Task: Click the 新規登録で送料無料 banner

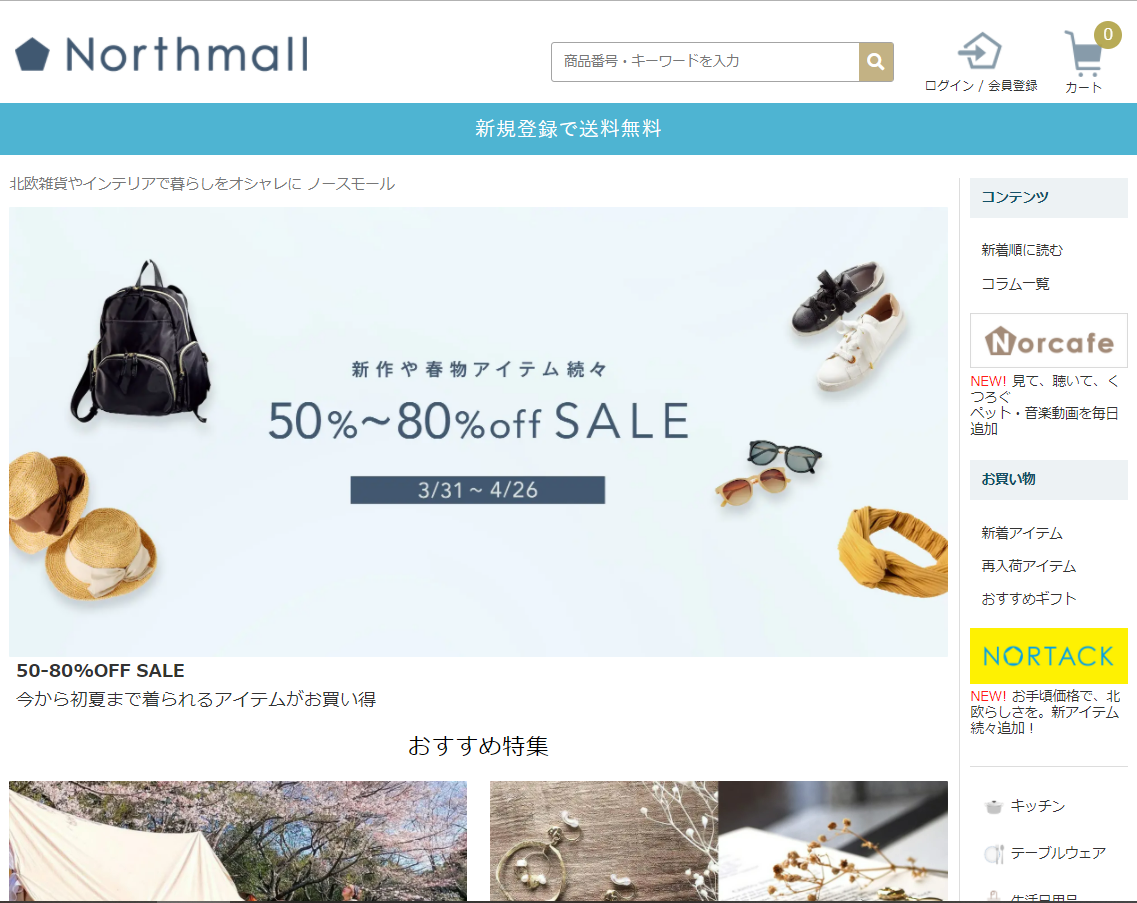Action: click(568, 128)
